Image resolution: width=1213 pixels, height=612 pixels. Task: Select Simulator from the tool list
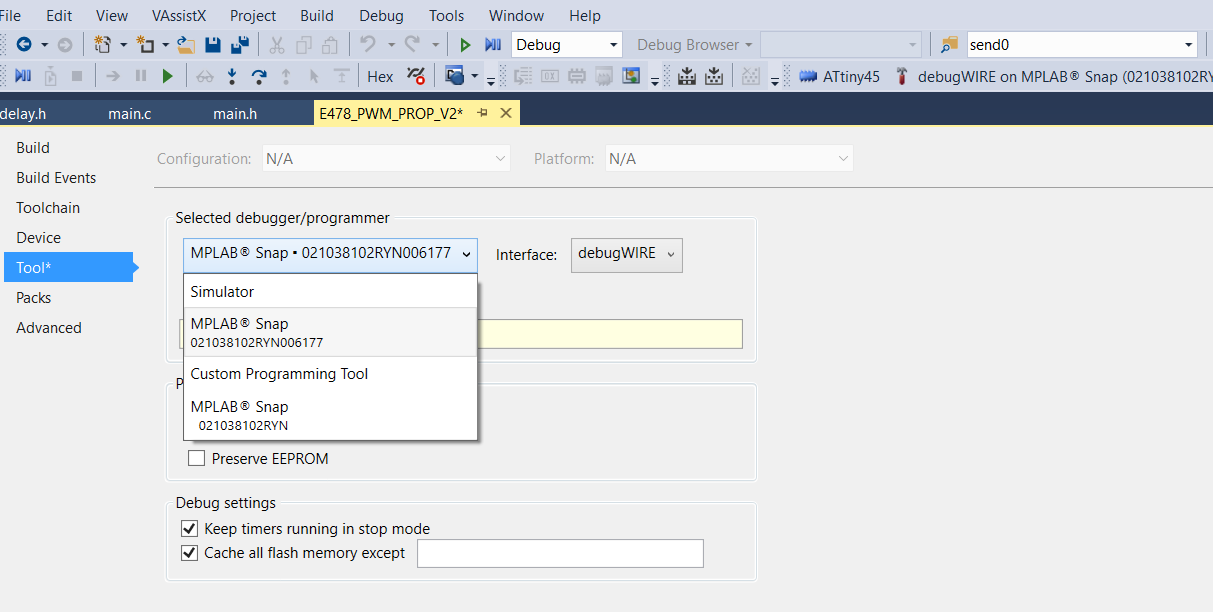(x=330, y=292)
